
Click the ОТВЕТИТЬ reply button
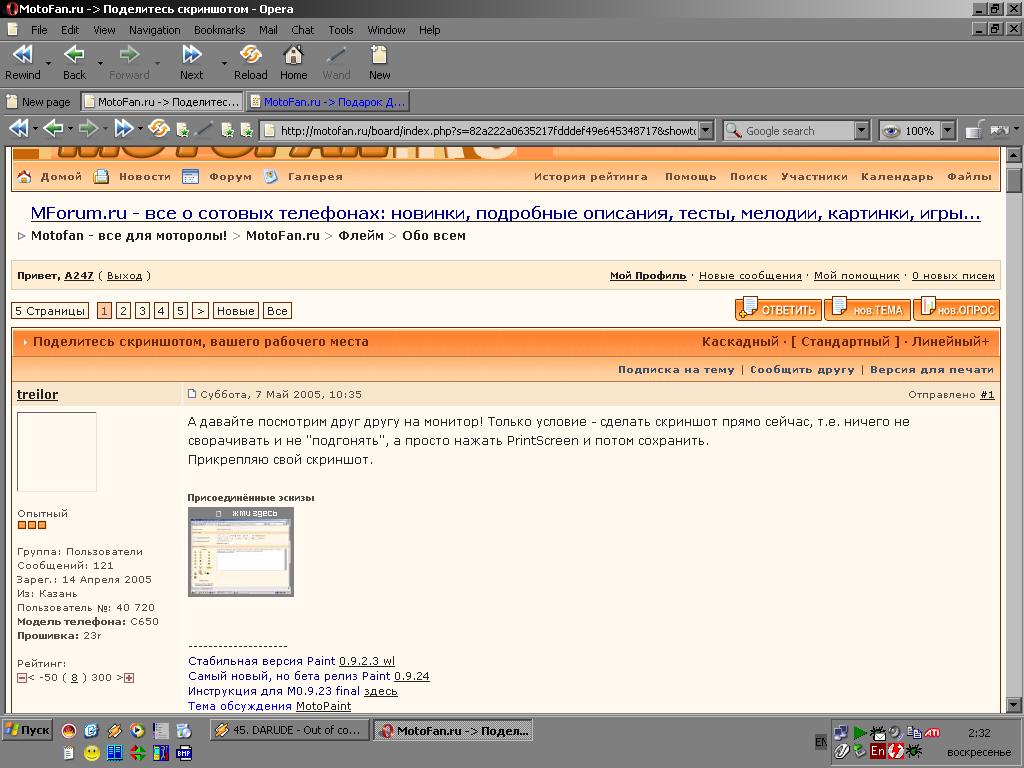coord(778,309)
